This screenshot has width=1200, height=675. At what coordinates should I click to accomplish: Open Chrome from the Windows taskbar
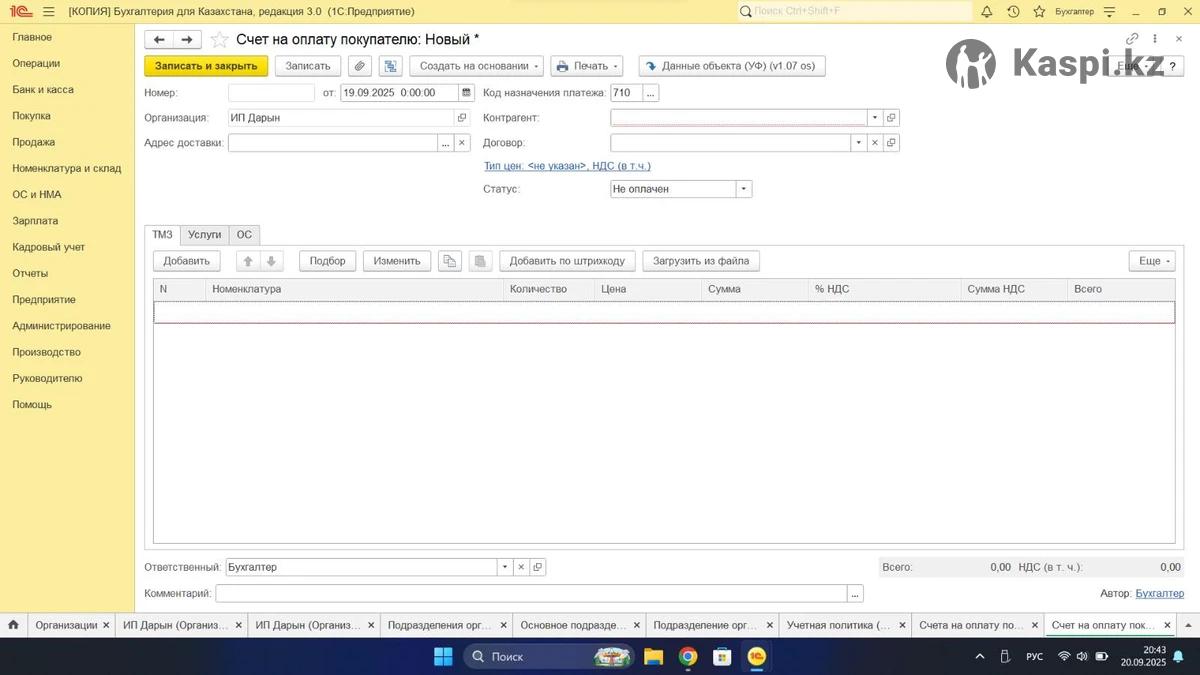[688, 657]
